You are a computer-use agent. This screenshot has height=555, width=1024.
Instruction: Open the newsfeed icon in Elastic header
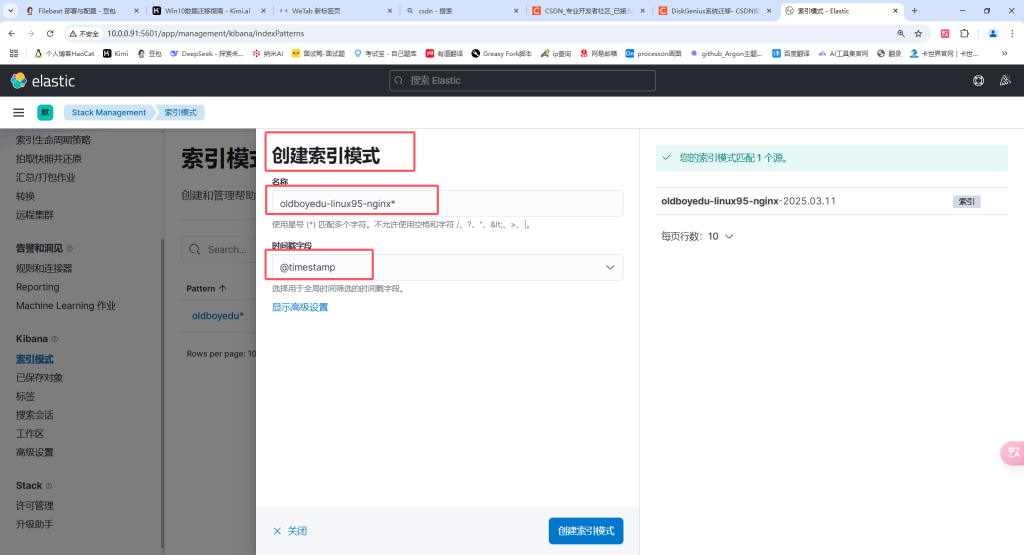tap(1004, 81)
